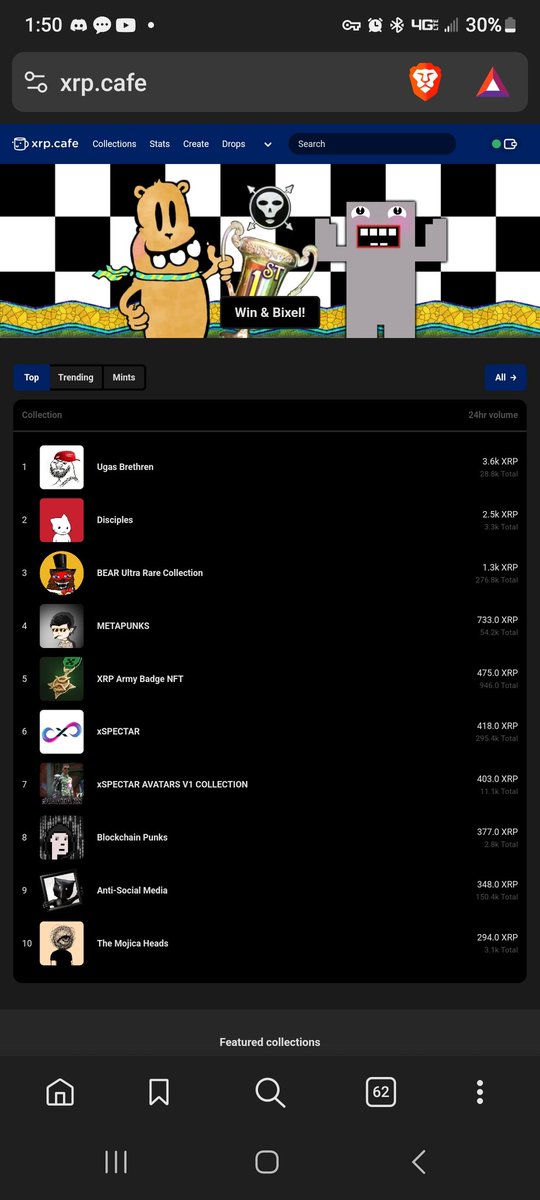Switch to the Trending tab
540x1200 pixels.
tap(76, 377)
